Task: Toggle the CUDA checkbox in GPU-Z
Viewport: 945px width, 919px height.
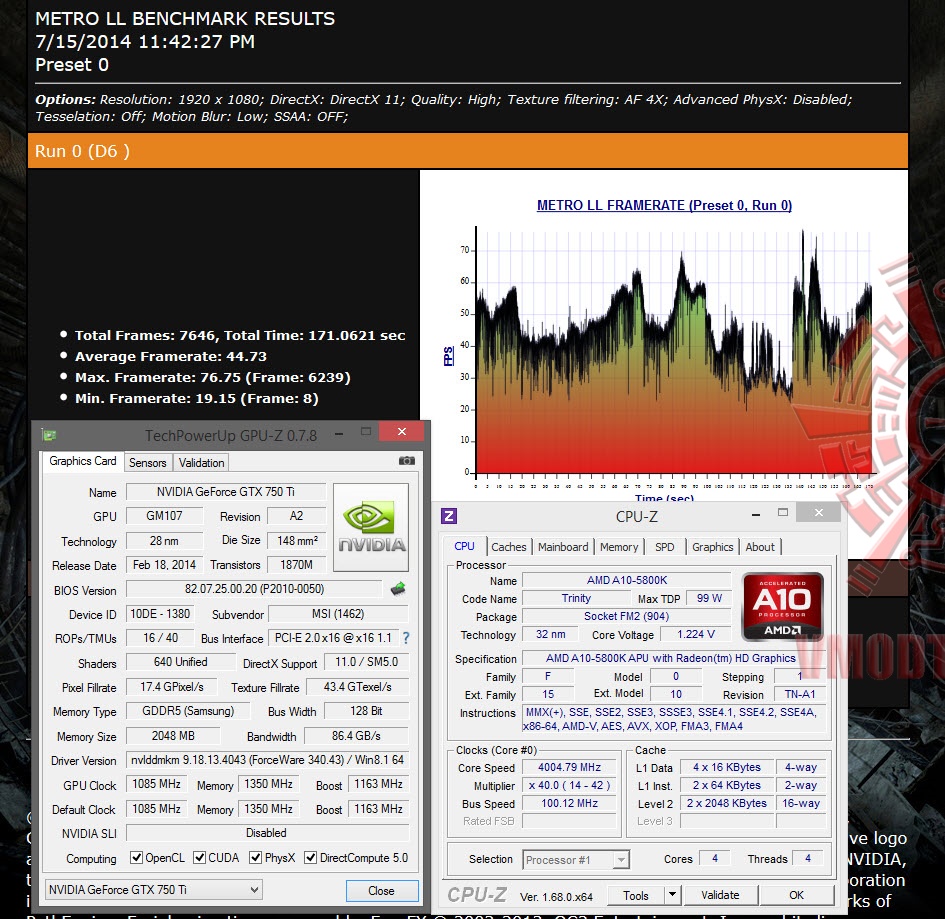Action: point(199,858)
